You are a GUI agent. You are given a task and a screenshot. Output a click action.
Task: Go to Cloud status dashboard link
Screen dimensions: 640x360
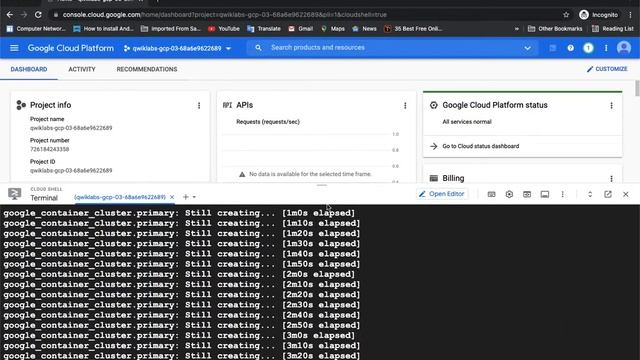480,146
